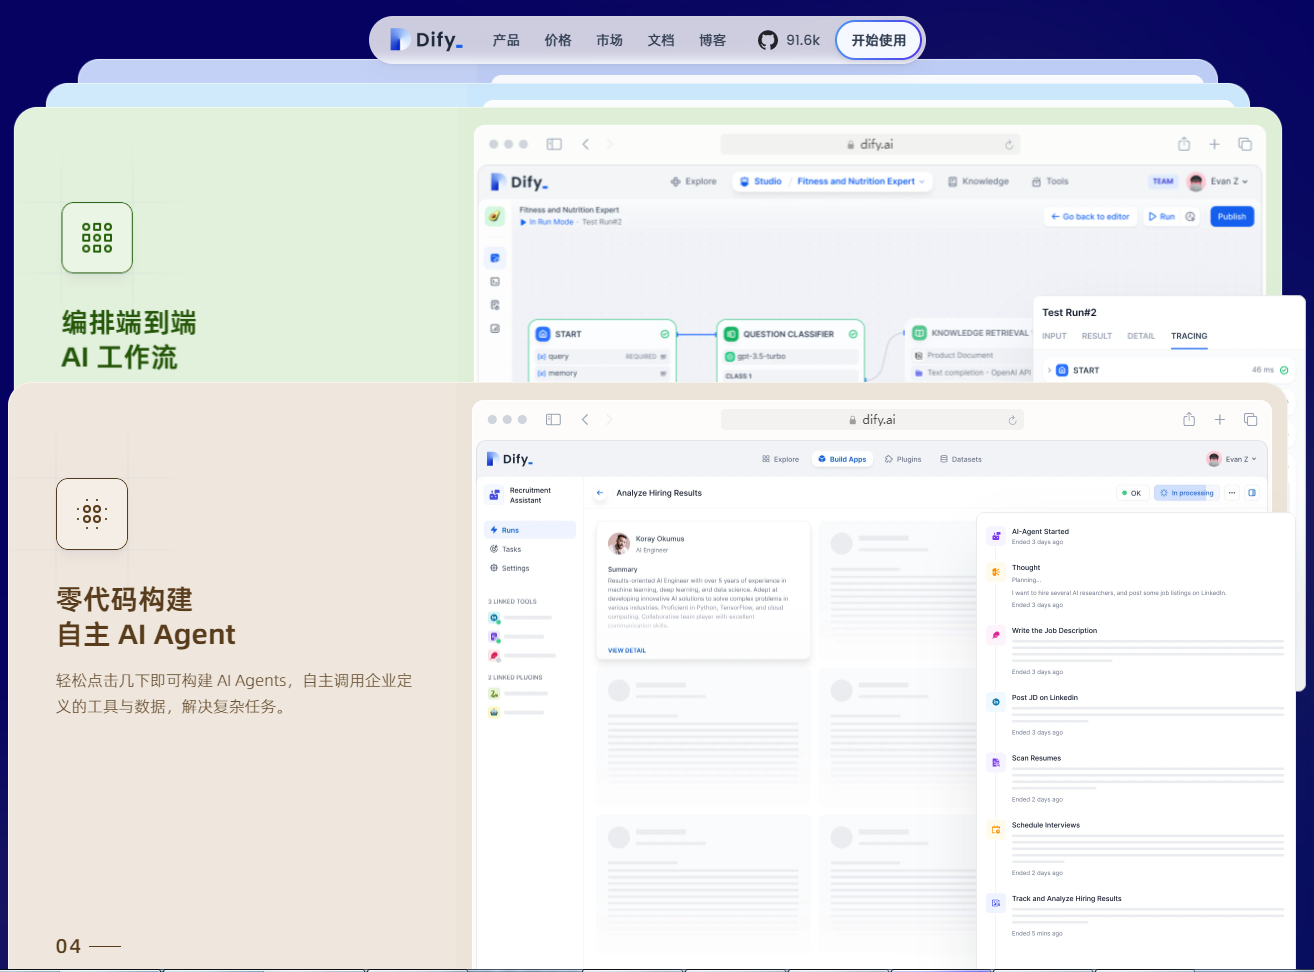Open the 博客 menu item
Screen dimensions: 1314x972
pyautogui.click(x=713, y=40)
